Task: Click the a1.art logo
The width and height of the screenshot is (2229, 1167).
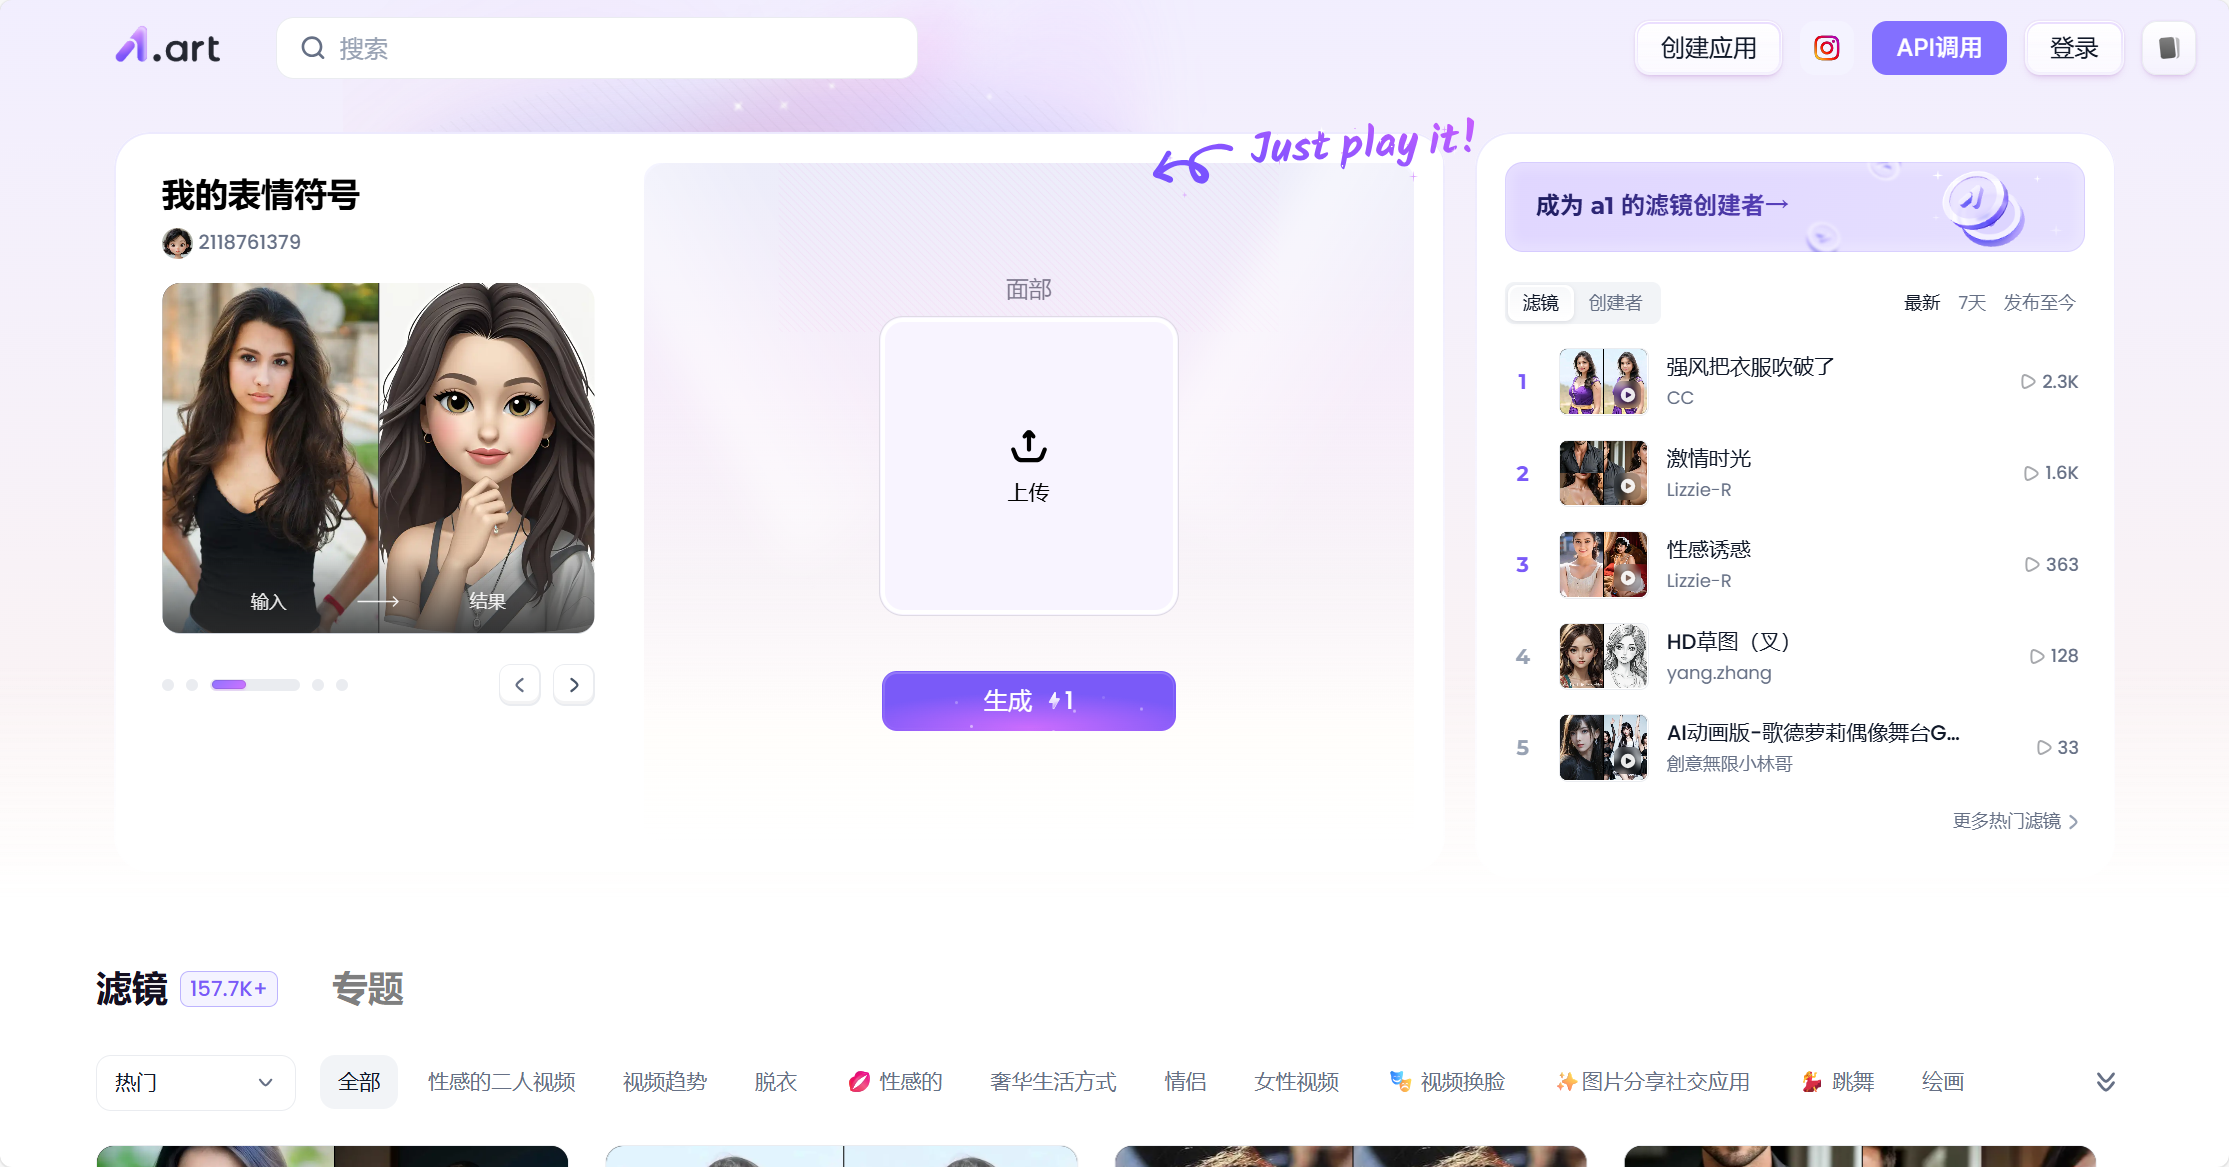Action: pyautogui.click(x=168, y=47)
